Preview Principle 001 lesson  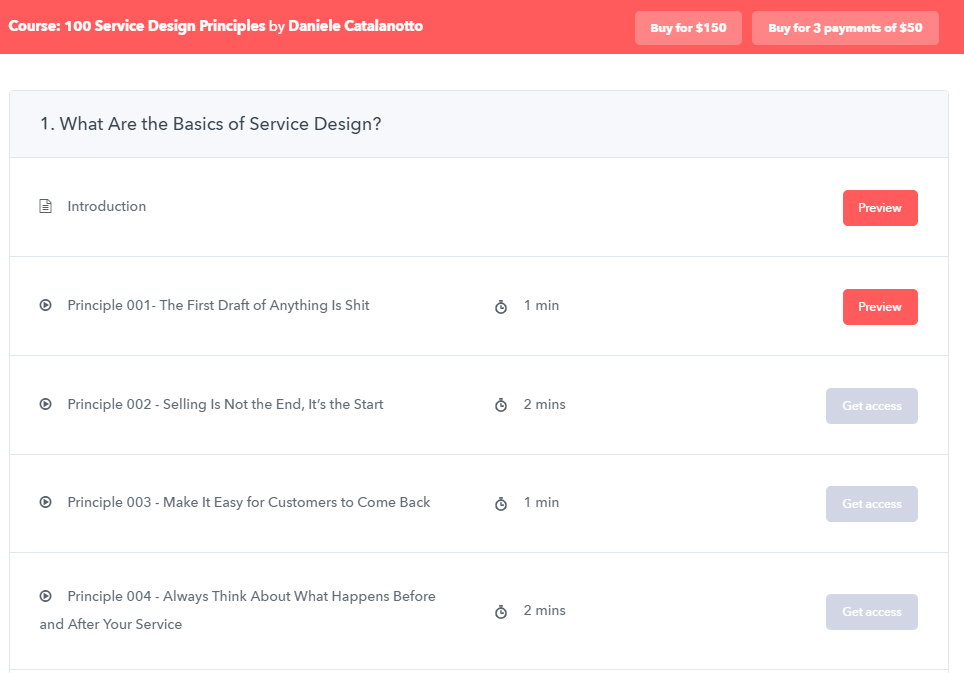pyautogui.click(x=880, y=307)
